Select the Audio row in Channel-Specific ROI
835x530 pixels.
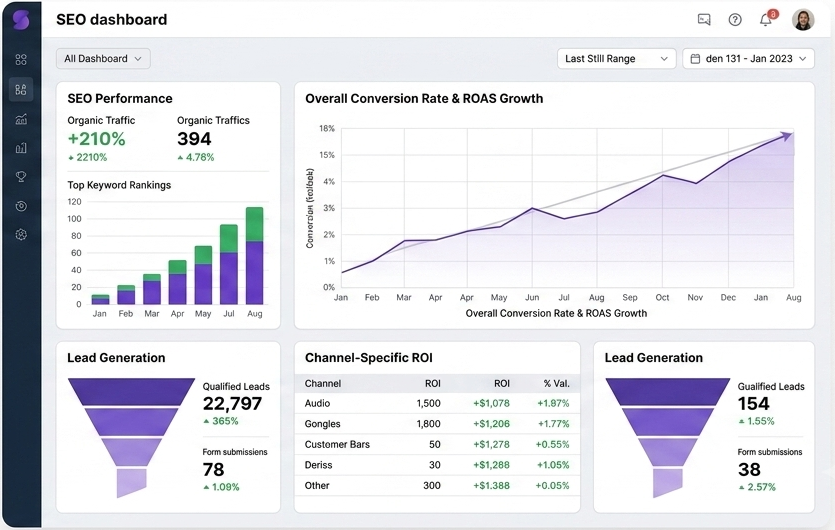(x=437, y=403)
